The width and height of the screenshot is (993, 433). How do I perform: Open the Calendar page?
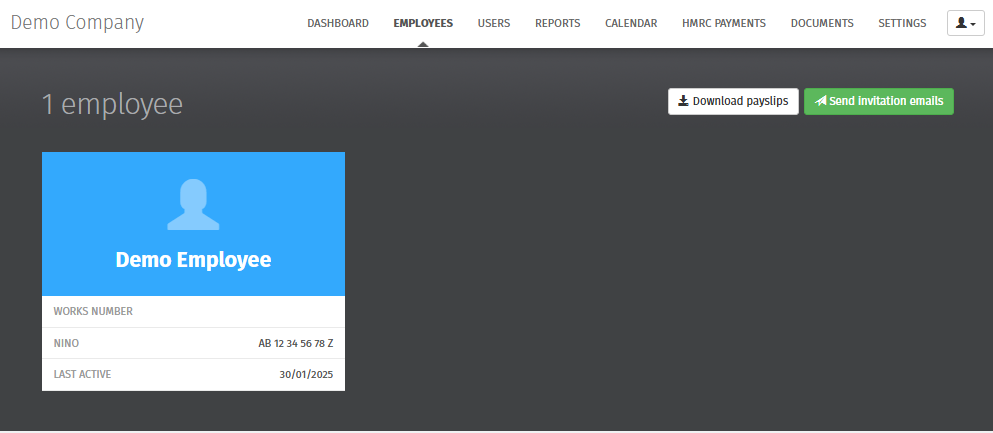[x=631, y=23]
